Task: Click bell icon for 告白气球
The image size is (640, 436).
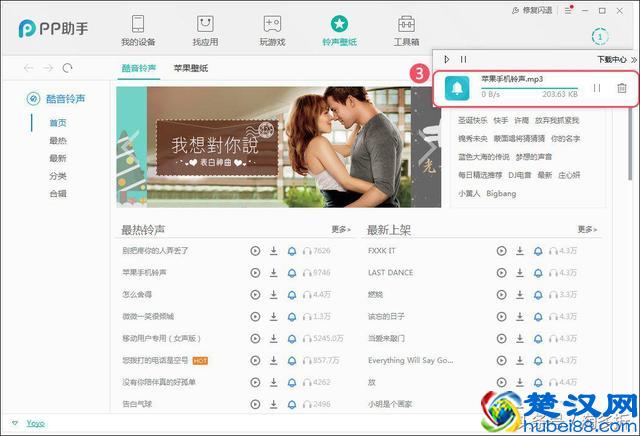Action: pos(292,404)
